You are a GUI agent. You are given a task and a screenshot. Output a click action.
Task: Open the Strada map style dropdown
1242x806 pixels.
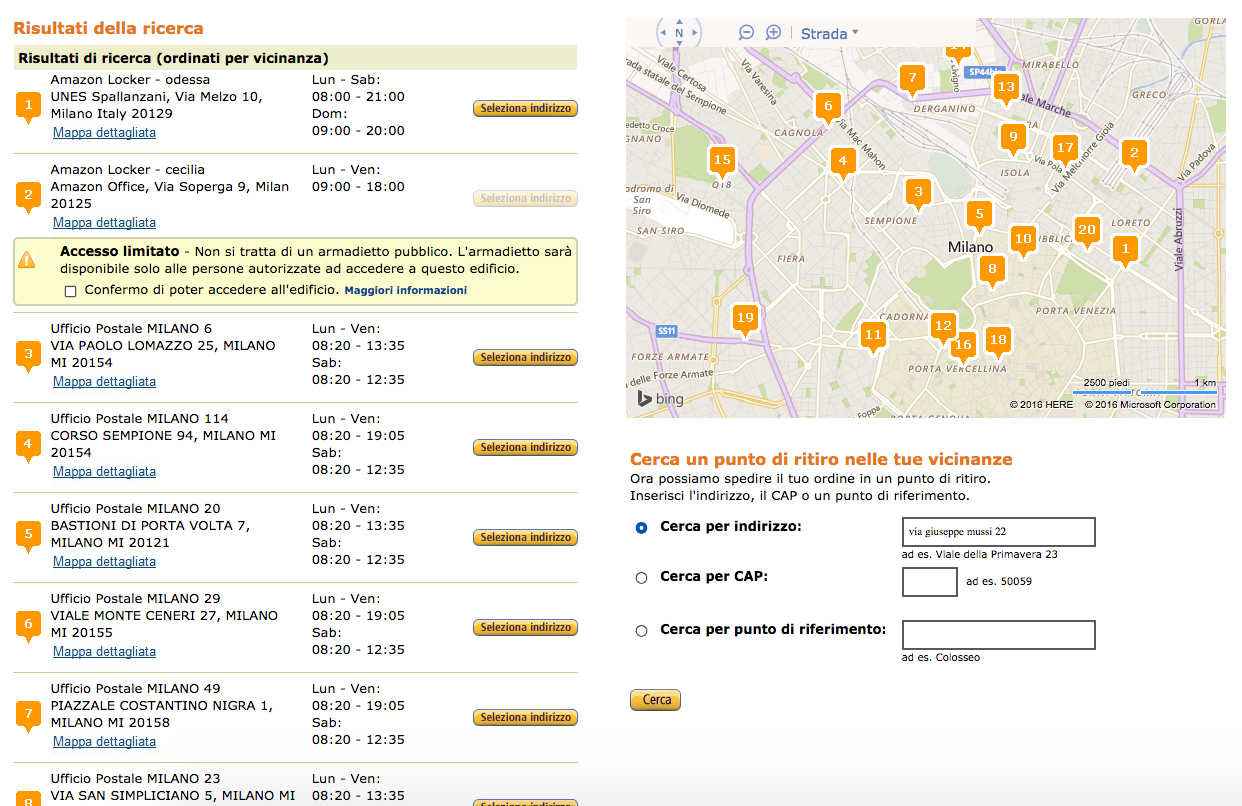click(826, 33)
